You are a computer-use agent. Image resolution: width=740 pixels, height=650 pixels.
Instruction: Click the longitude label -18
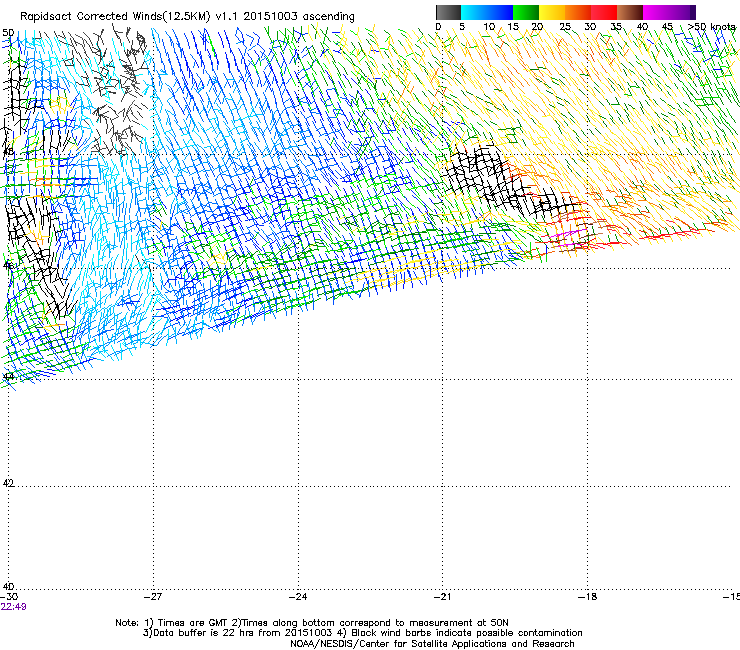point(588,597)
